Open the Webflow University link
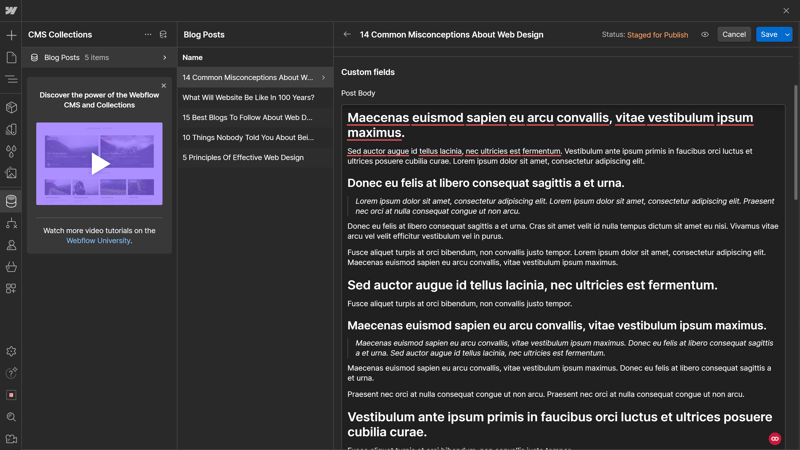This screenshot has height=450, width=800. (x=98, y=241)
